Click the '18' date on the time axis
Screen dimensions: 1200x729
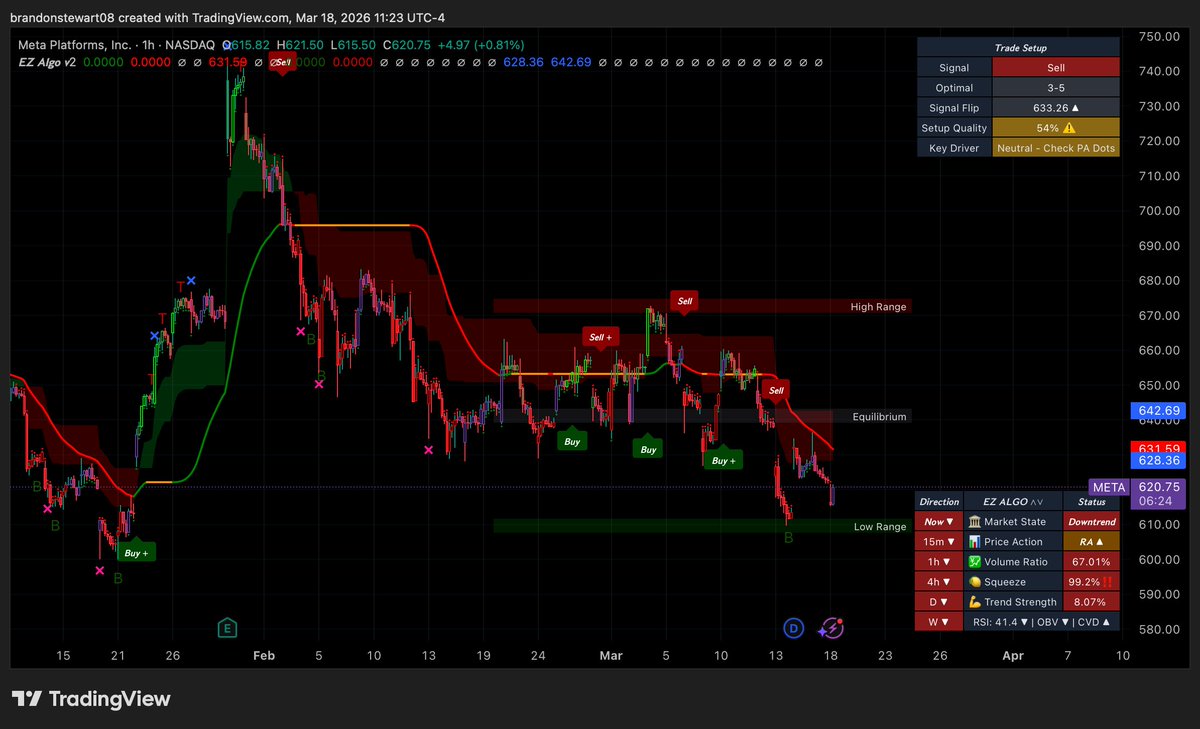coord(831,656)
